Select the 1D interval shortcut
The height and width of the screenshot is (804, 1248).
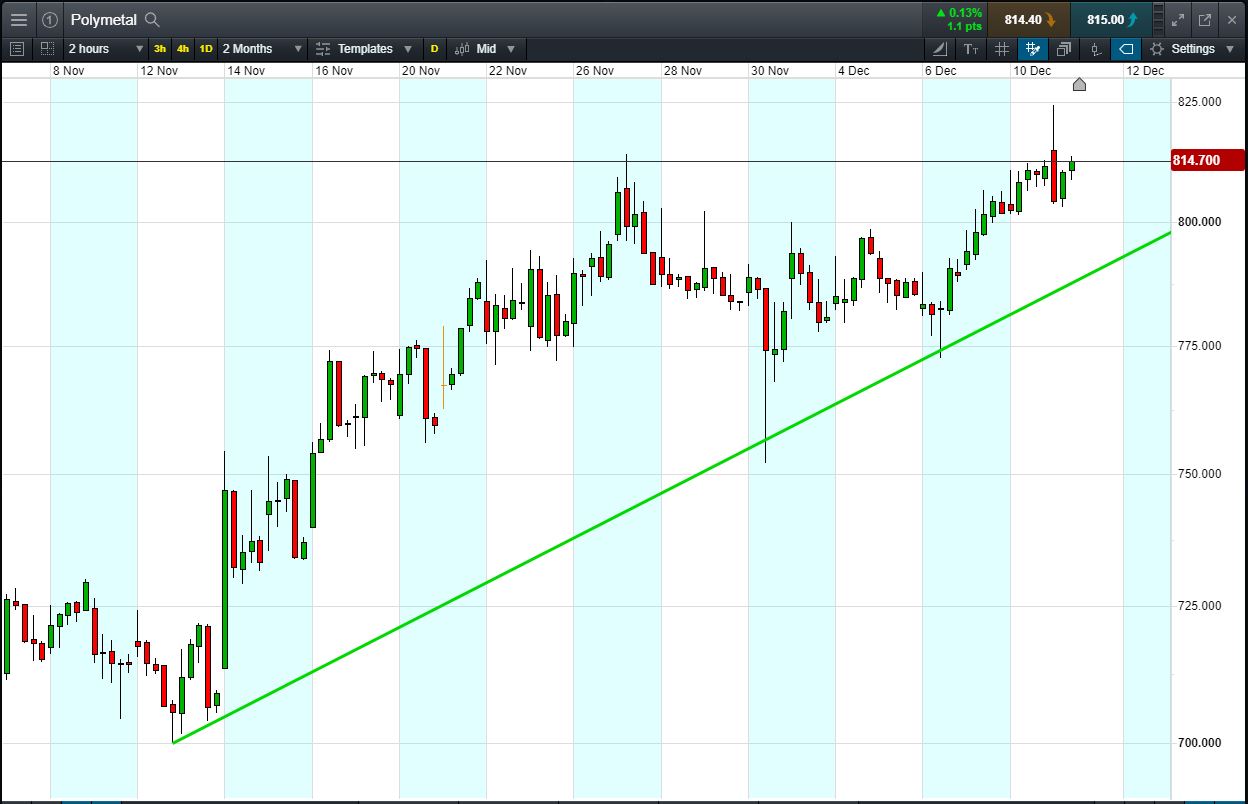click(206, 48)
